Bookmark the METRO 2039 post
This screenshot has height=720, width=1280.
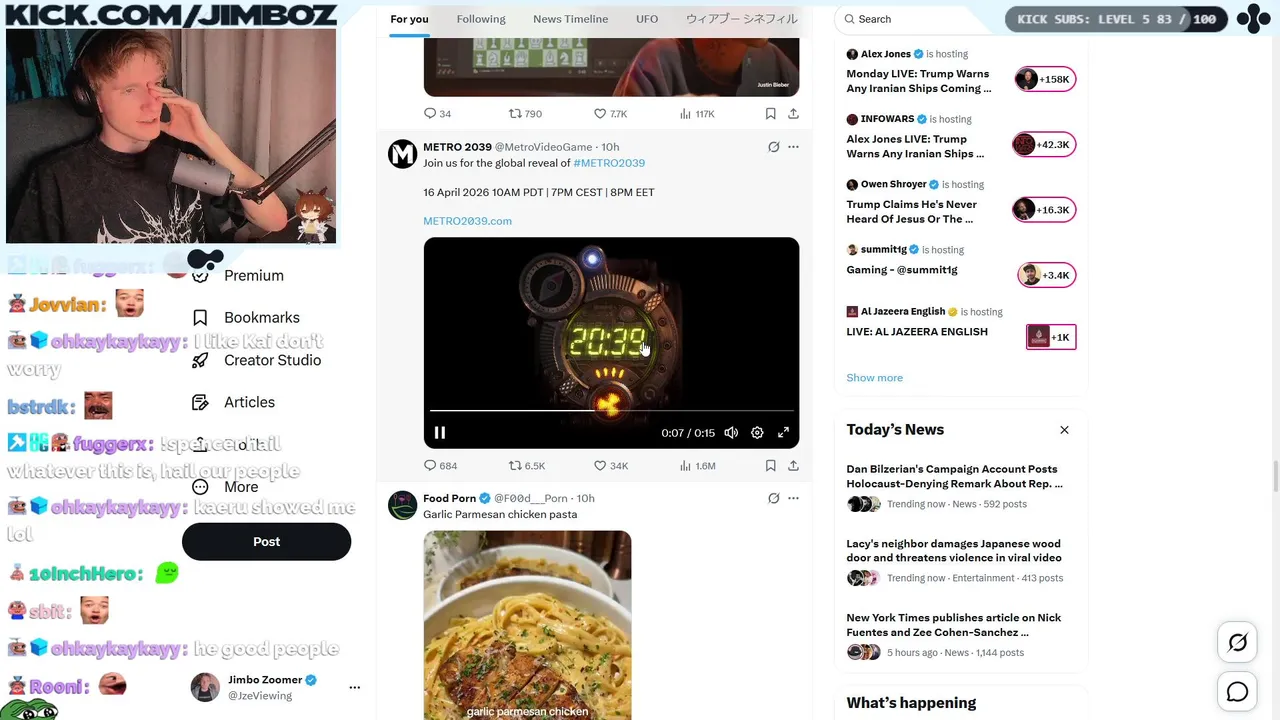click(x=770, y=466)
